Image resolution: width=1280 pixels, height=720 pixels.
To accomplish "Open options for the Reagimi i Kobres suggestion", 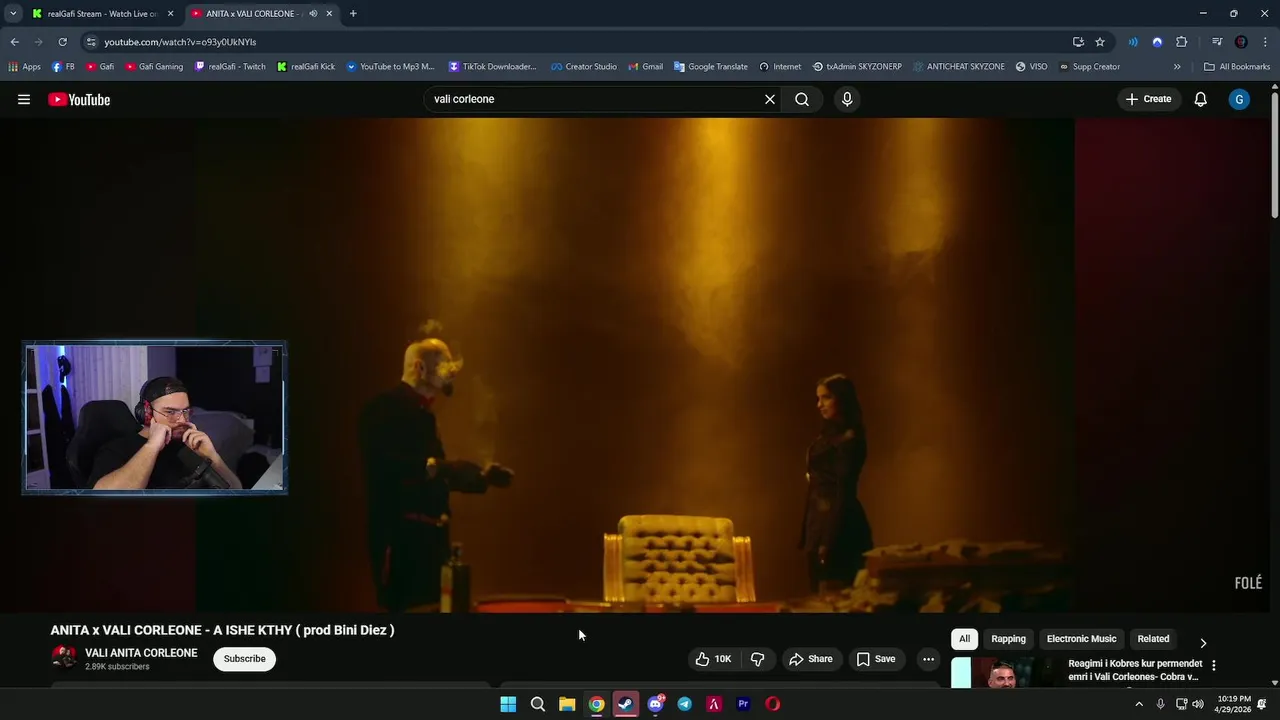I will pos(1213,665).
